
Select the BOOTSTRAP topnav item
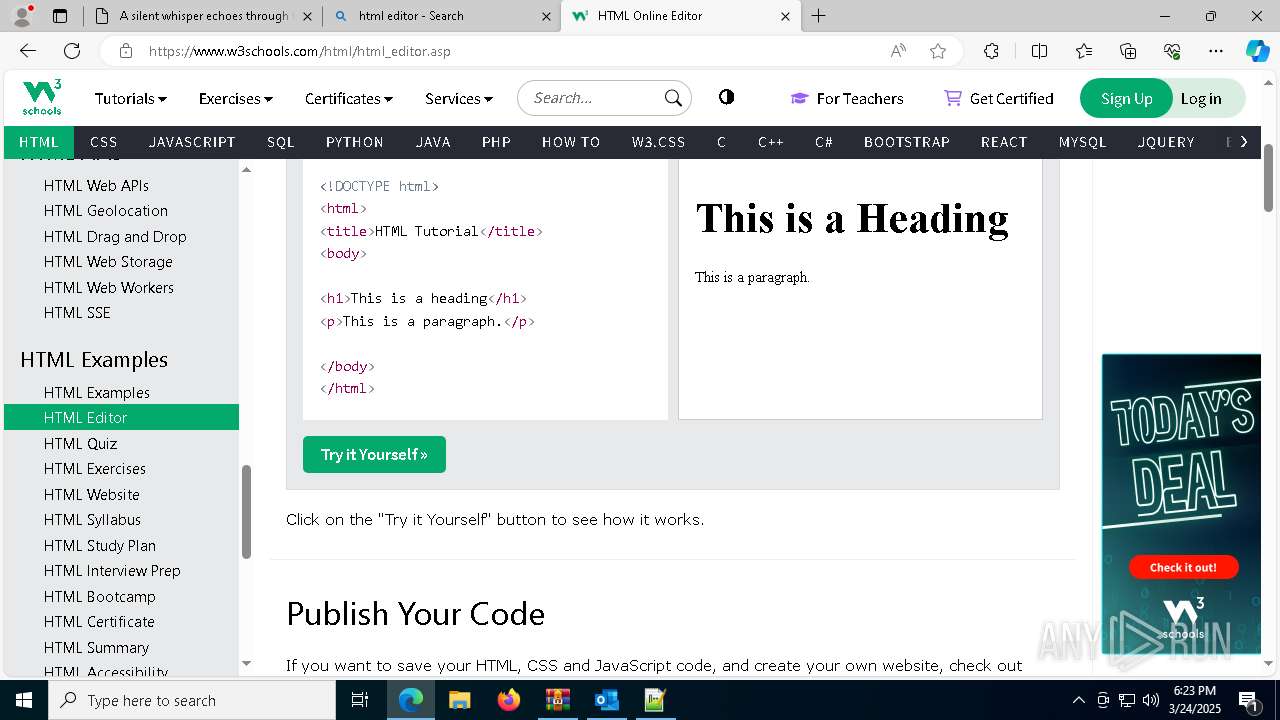pos(907,142)
